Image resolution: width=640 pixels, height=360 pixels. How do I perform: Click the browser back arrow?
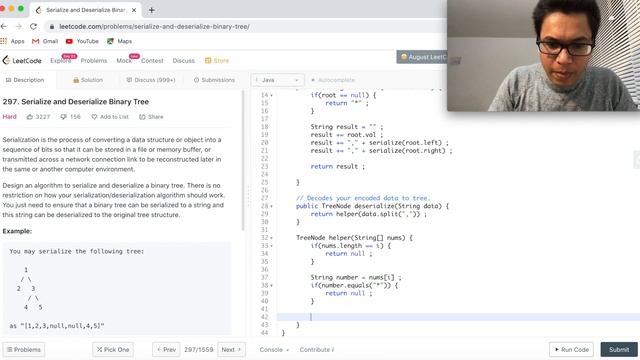point(4,27)
